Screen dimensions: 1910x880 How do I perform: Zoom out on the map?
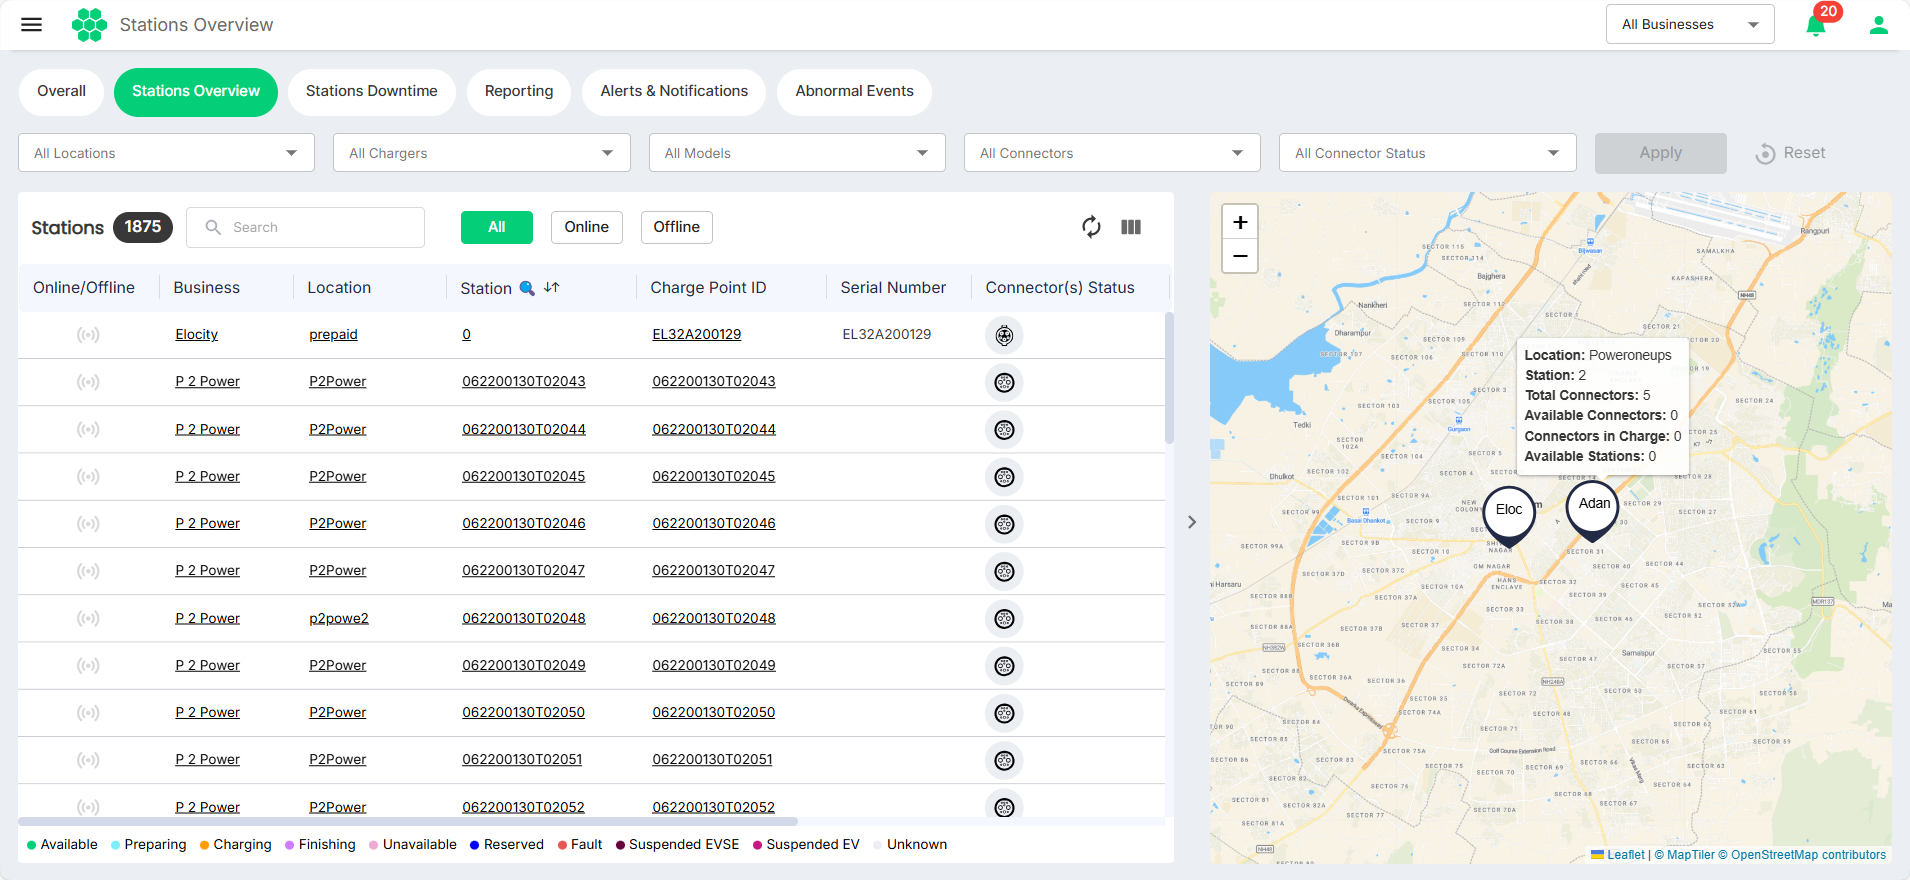pyautogui.click(x=1240, y=256)
